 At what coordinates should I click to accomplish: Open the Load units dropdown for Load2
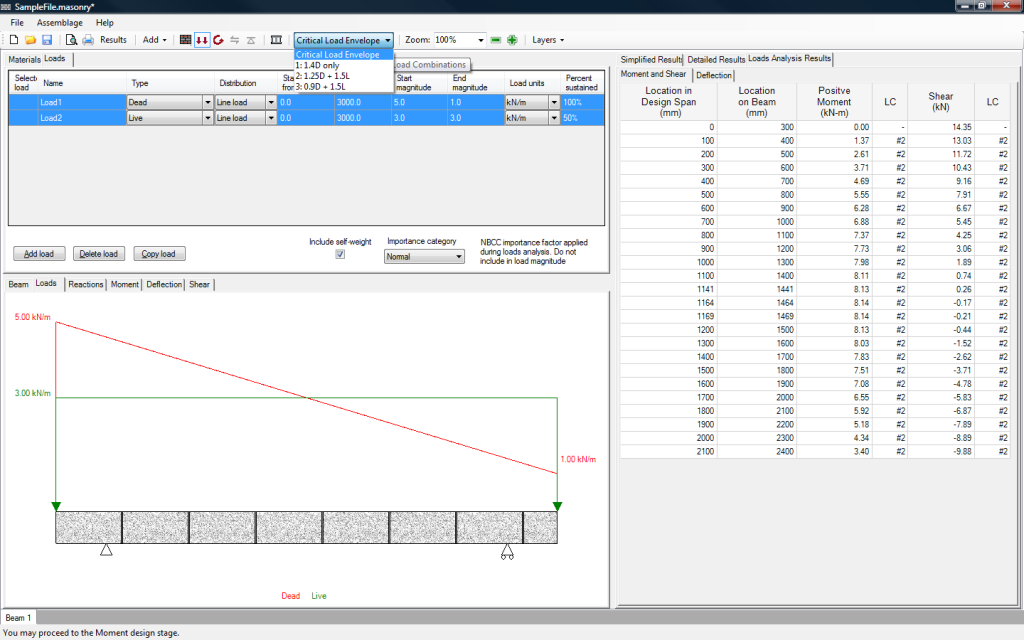pos(552,118)
